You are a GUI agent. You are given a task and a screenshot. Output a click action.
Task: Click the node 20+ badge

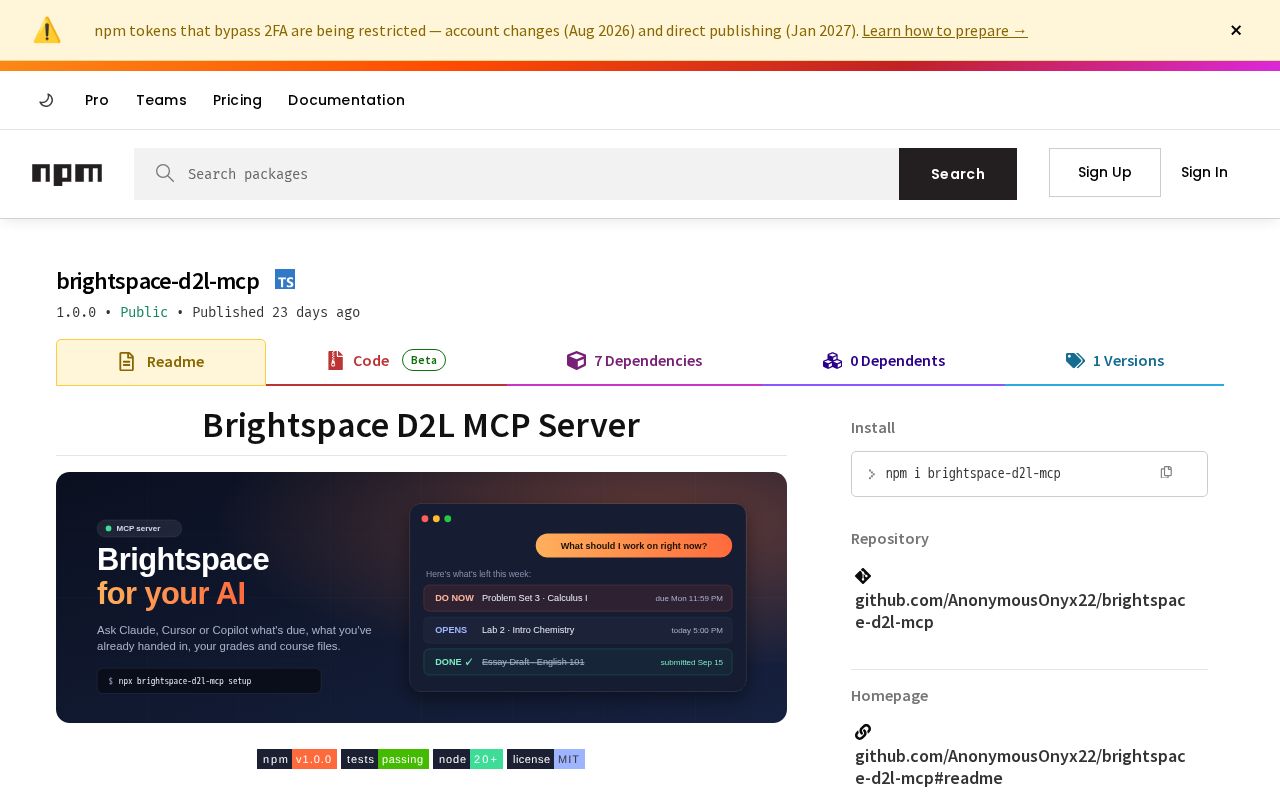click(x=468, y=759)
